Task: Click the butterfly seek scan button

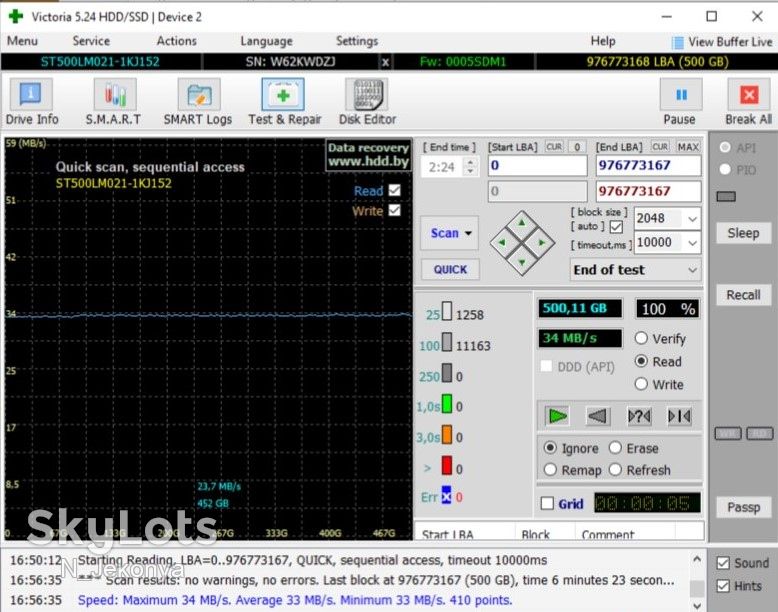Action: coord(679,416)
